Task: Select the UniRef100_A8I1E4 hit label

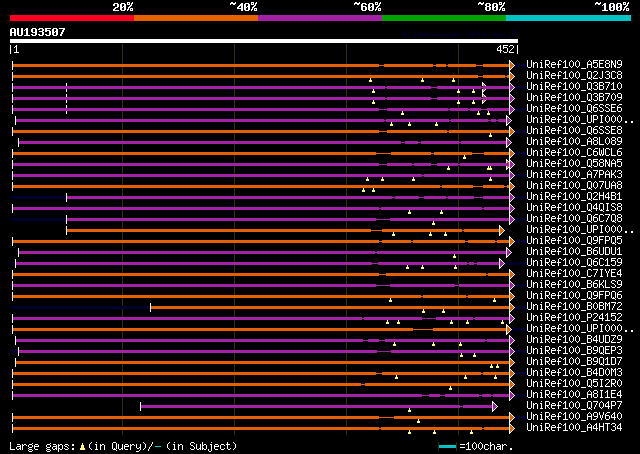Action: click(x=574, y=395)
